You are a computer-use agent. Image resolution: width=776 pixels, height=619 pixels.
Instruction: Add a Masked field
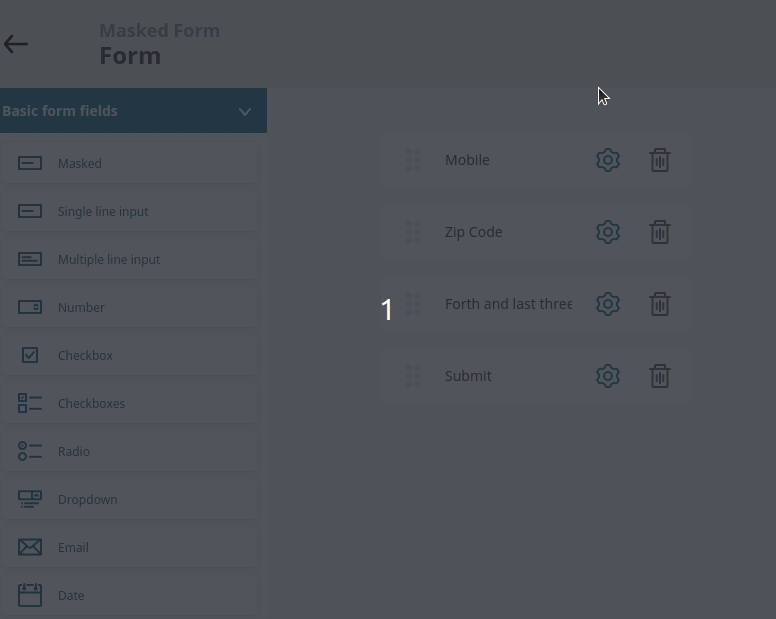point(129,163)
